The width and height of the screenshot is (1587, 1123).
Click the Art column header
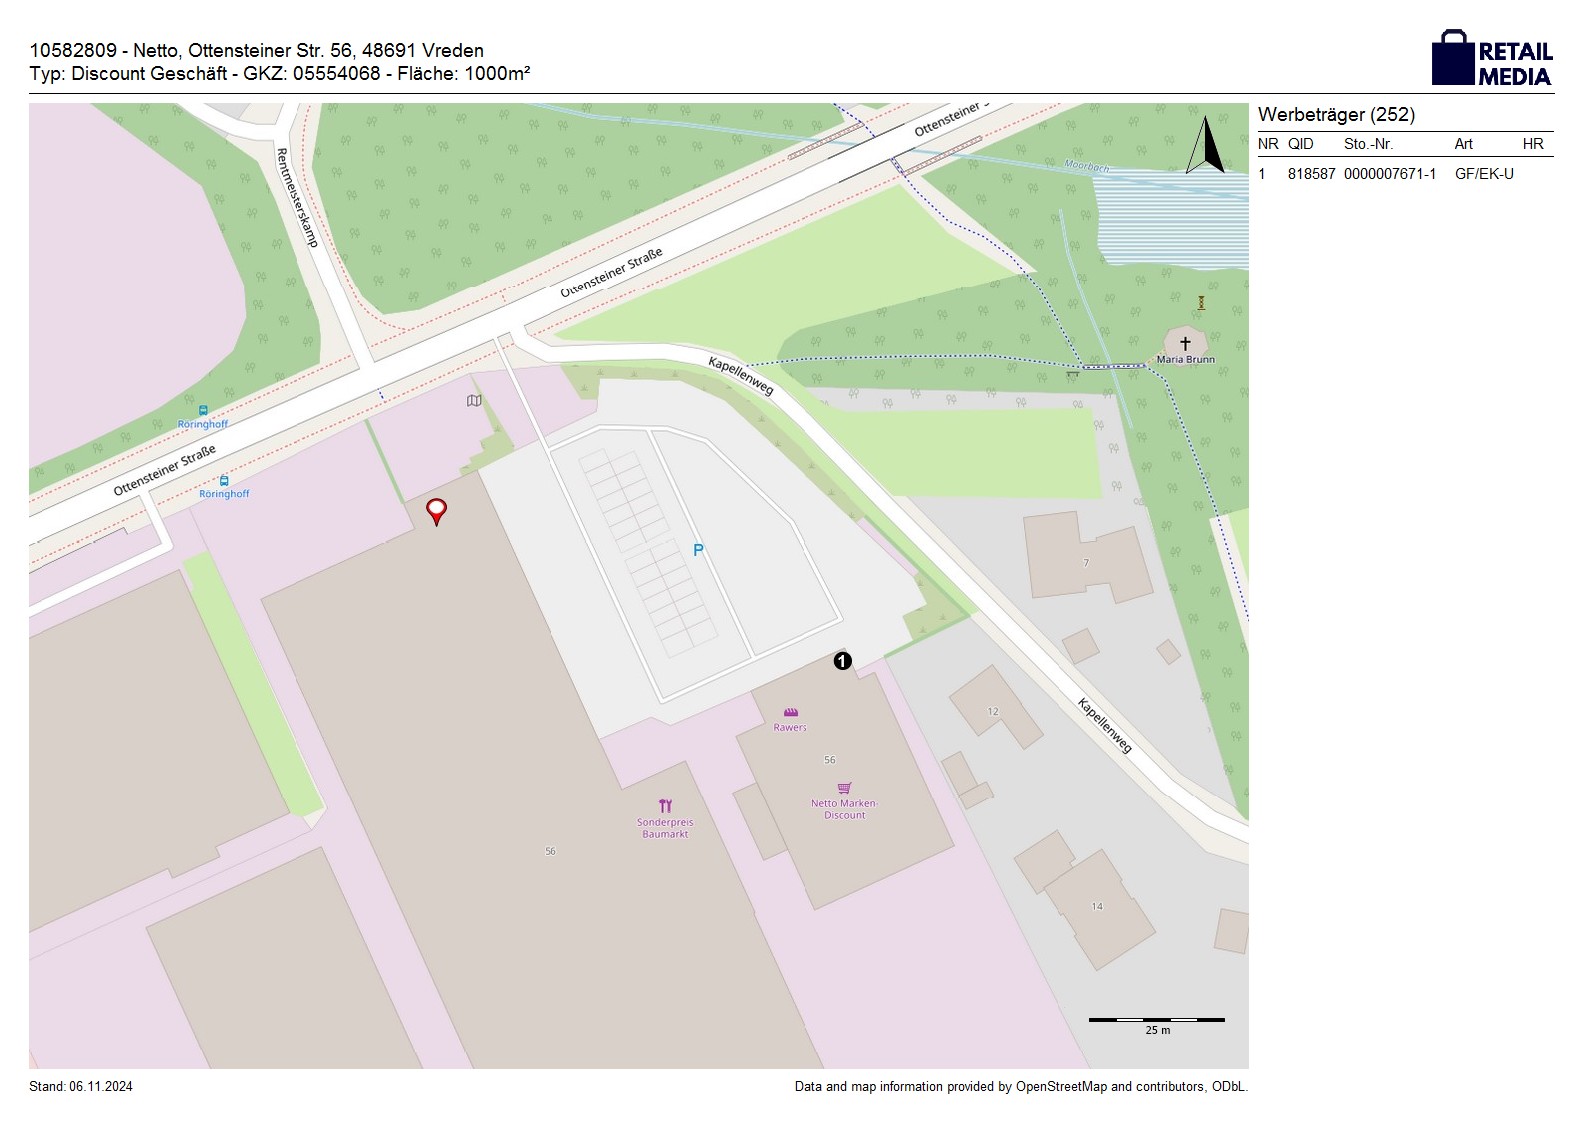[1463, 144]
